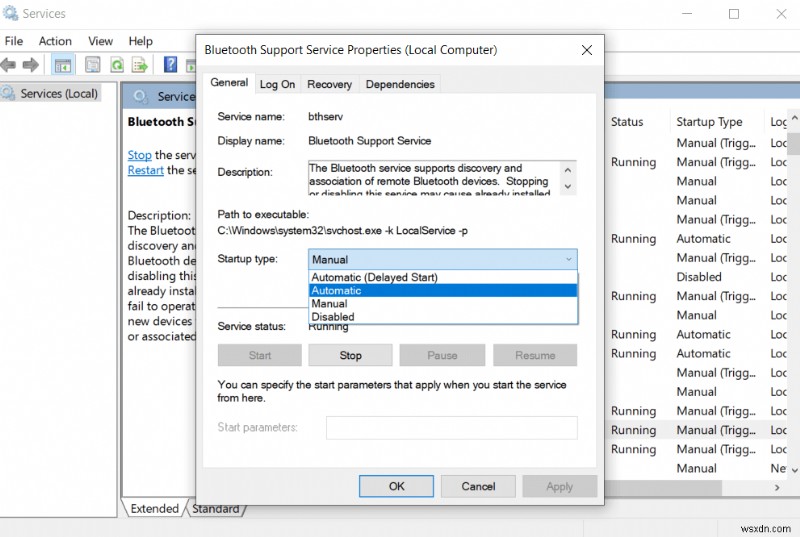Open the File menu

14,41
